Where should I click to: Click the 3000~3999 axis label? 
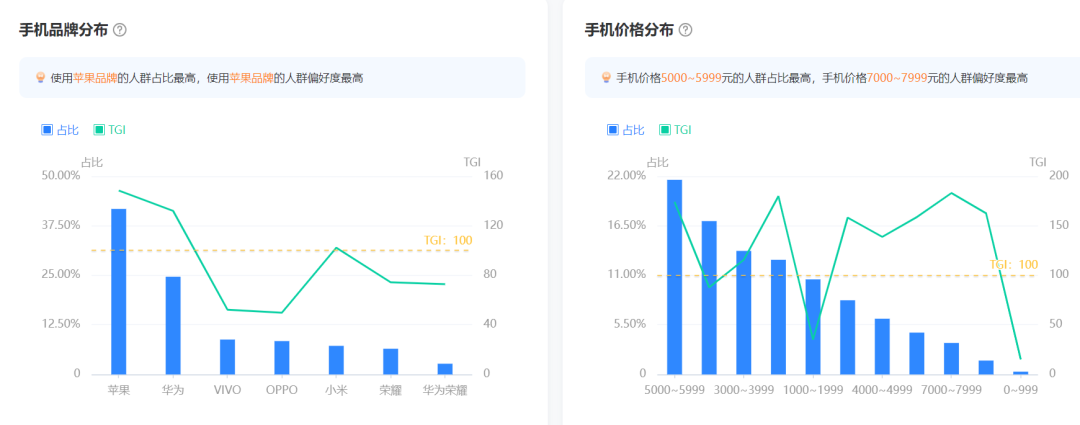744,390
